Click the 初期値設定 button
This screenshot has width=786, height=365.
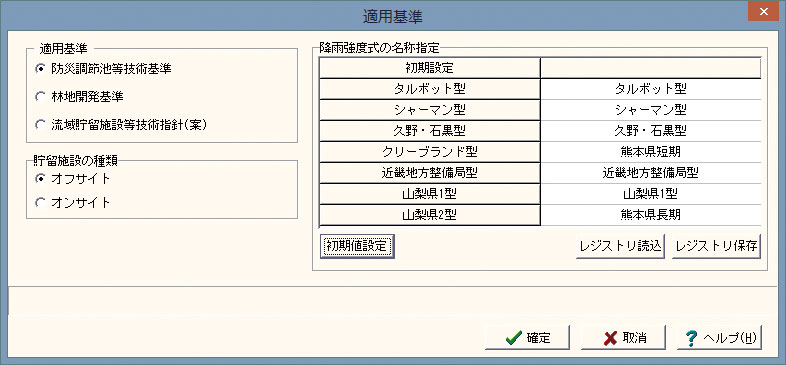[357, 246]
